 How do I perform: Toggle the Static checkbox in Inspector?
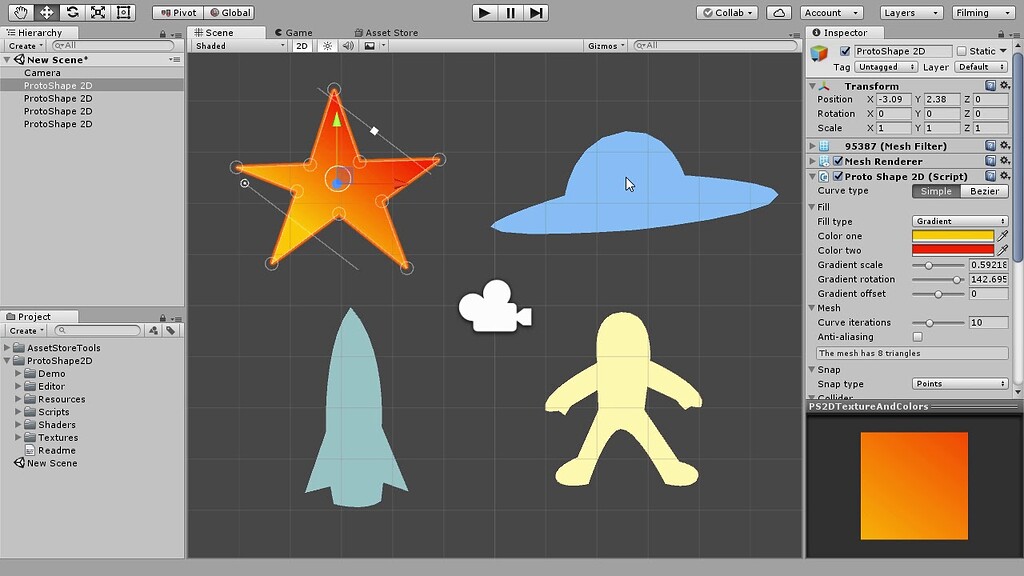[961, 50]
